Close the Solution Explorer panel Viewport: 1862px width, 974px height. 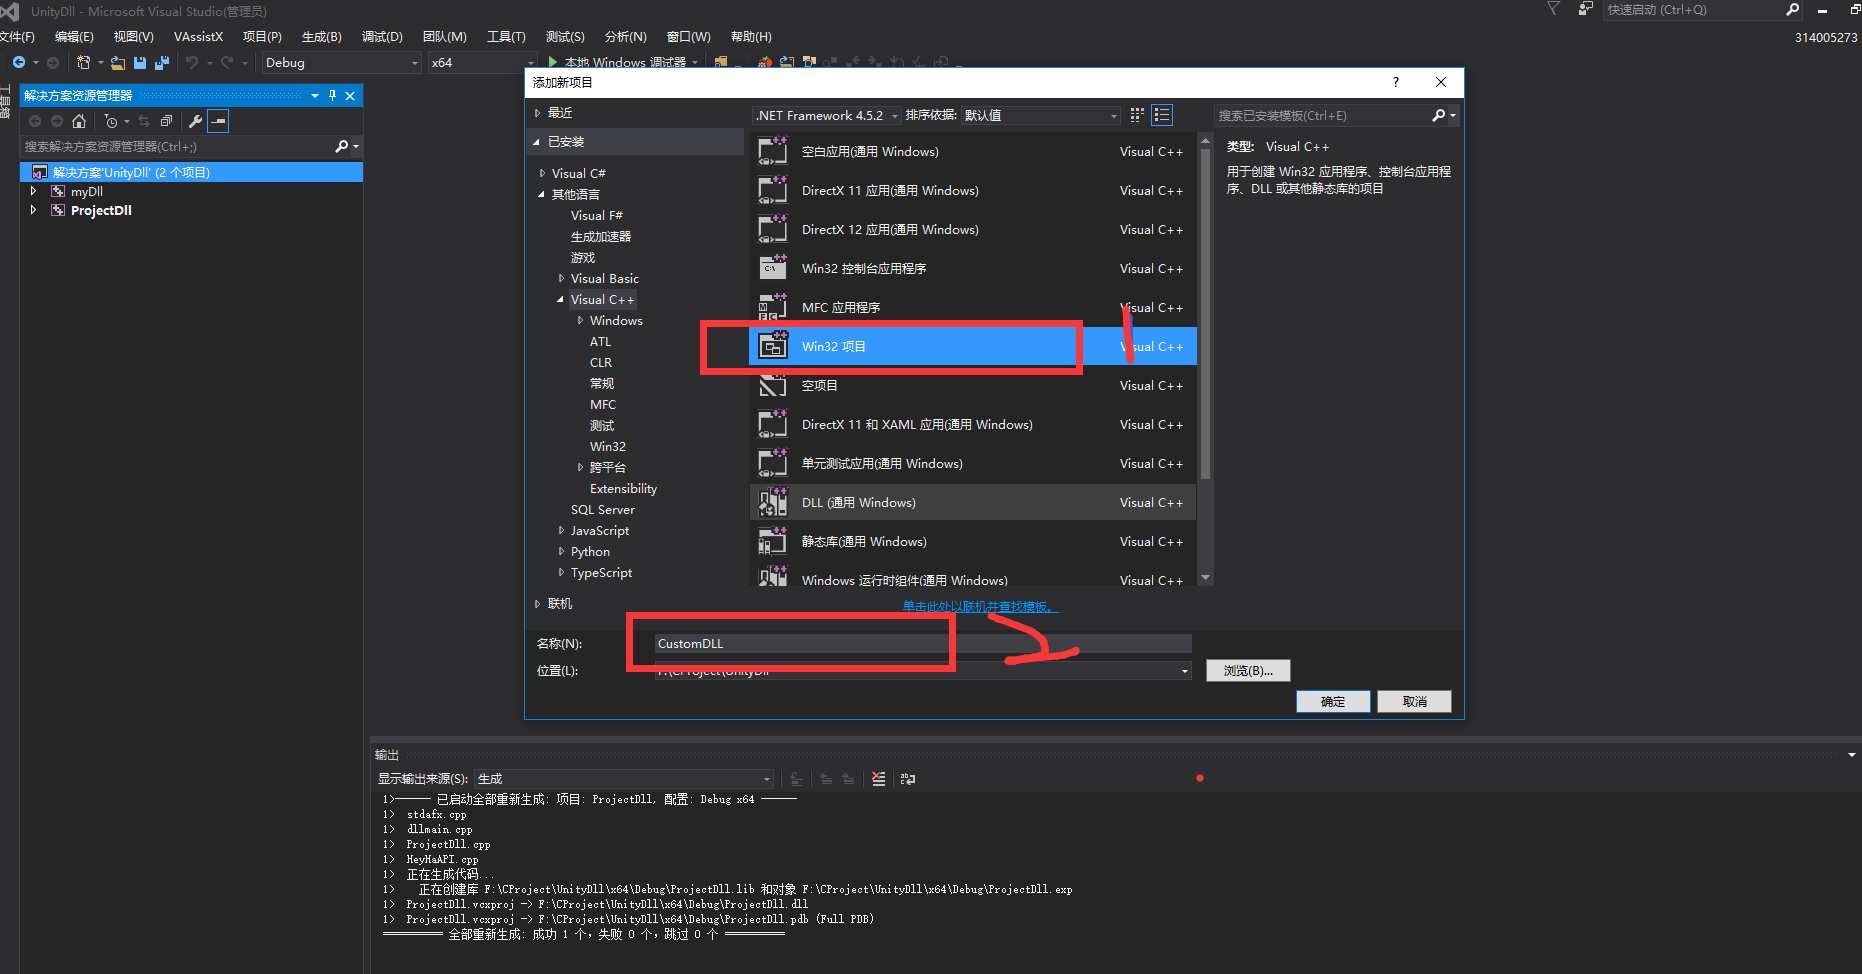click(x=350, y=95)
